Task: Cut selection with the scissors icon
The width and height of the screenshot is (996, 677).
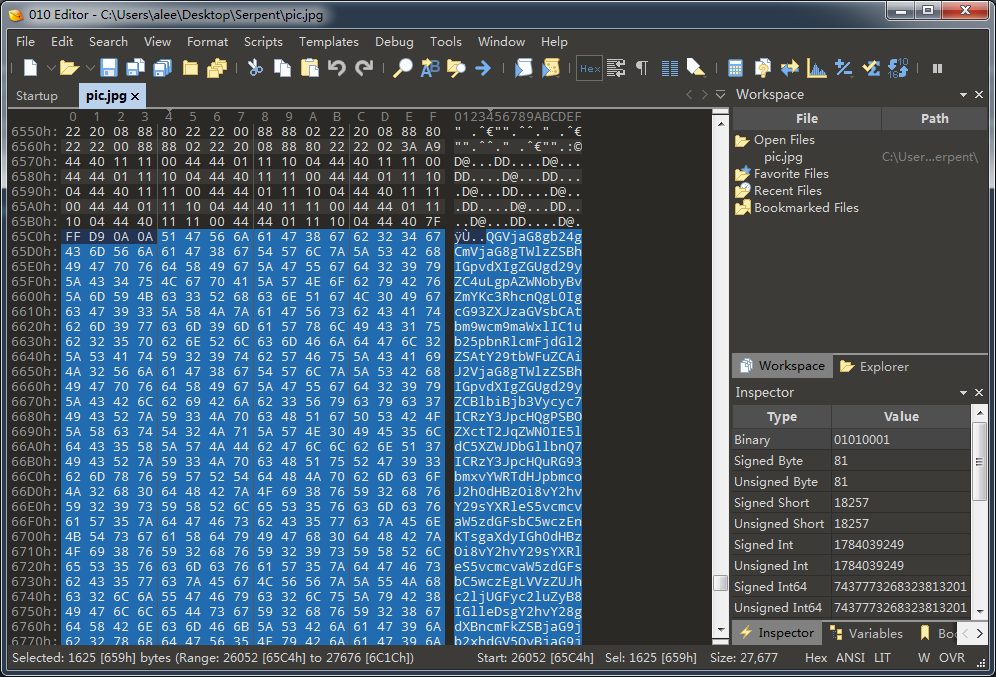Action: (x=255, y=68)
